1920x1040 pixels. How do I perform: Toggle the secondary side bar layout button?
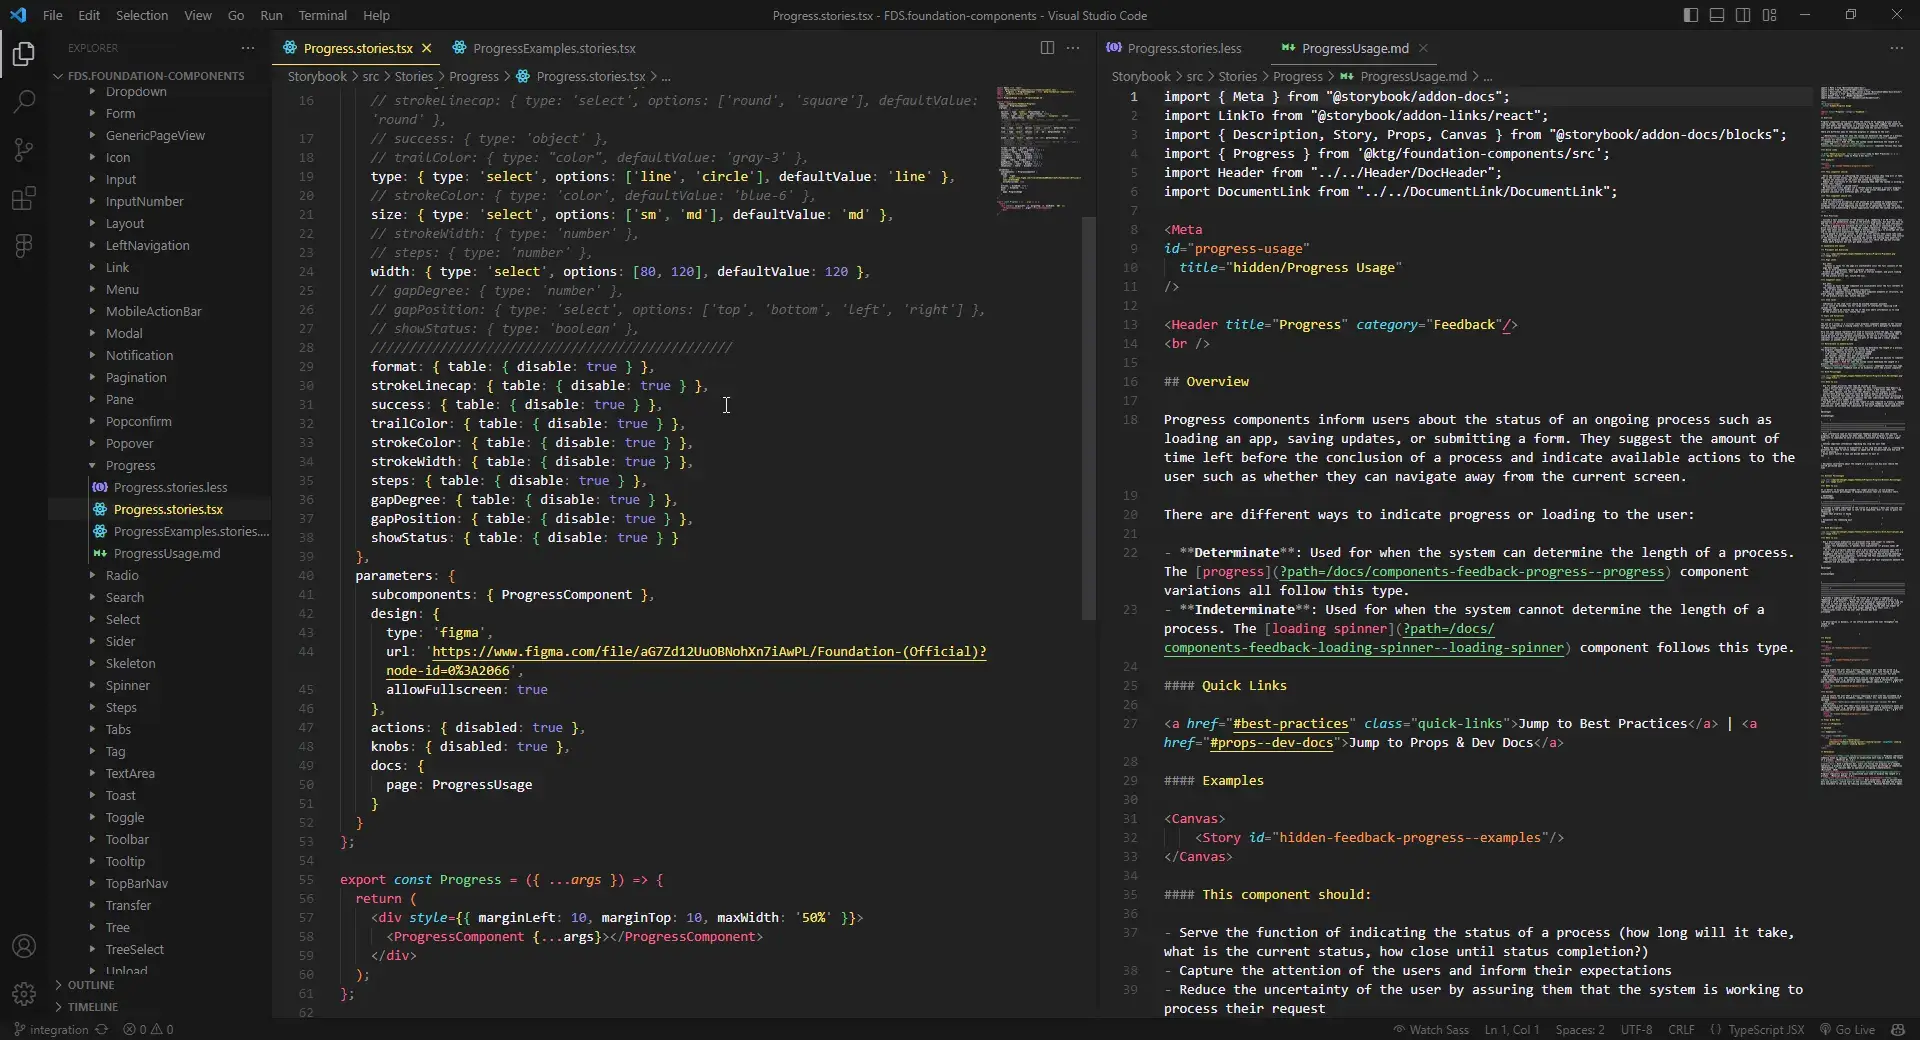point(1743,15)
